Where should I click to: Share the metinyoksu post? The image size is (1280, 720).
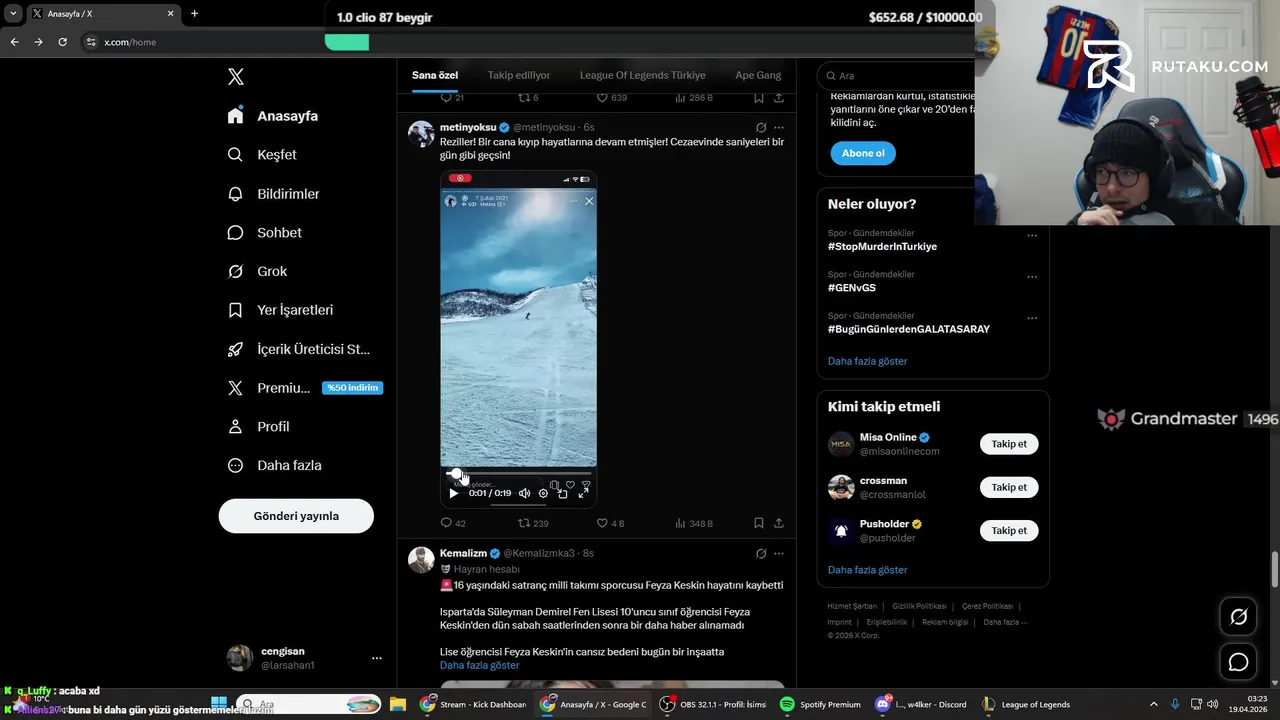(779, 523)
